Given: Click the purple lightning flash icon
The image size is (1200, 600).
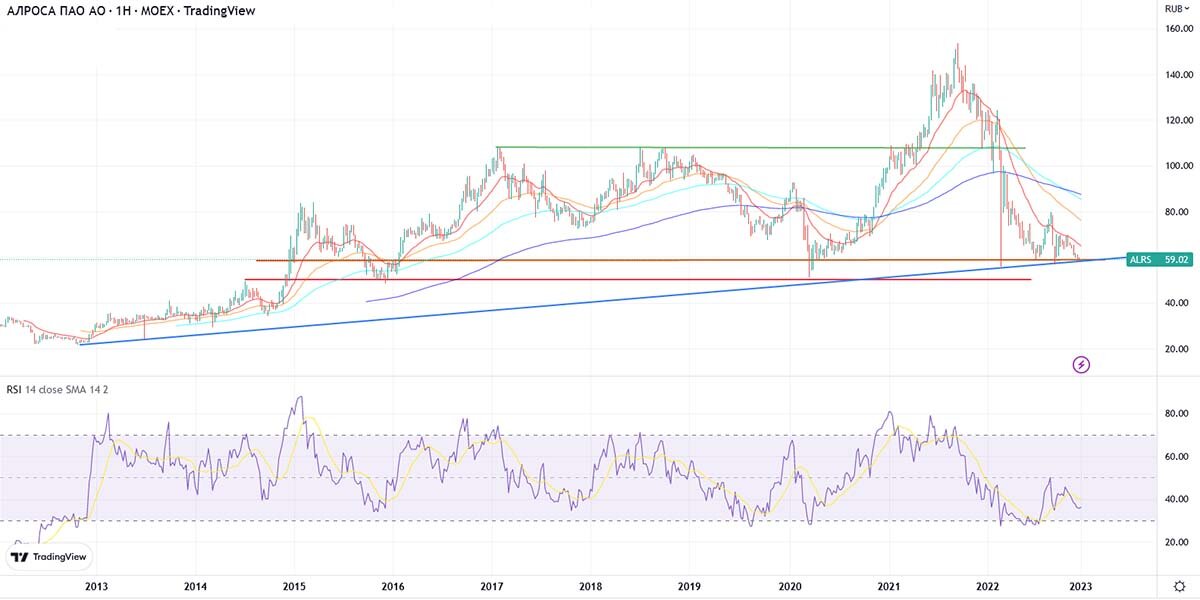Looking at the screenshot, I should (1081, 364).
